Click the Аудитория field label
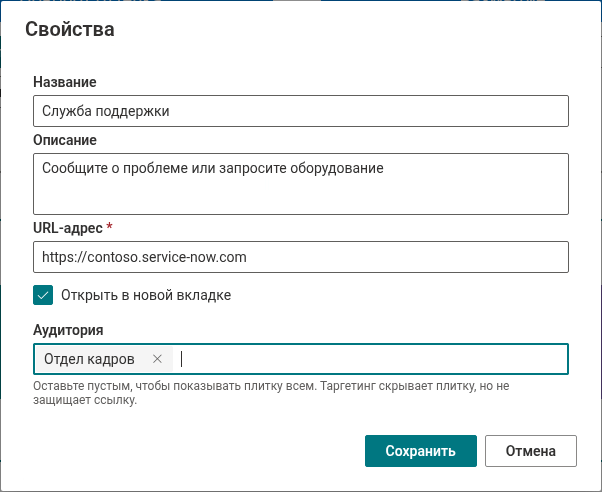 click(x=68, y=330)
